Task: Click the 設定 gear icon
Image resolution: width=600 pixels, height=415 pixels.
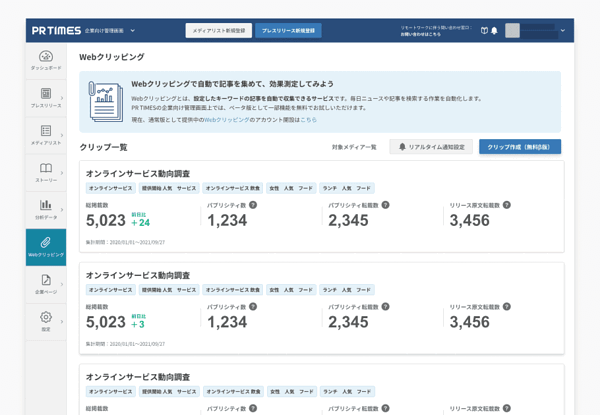Action: click(46, 317)
